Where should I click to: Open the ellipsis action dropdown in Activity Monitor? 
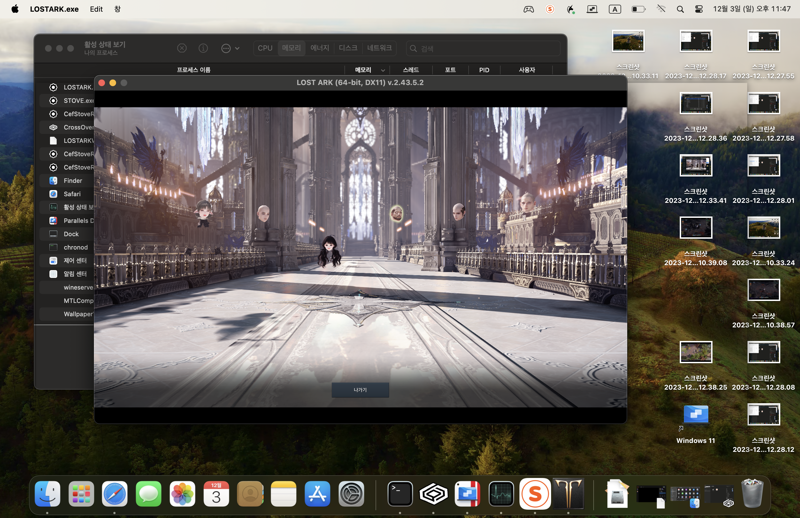point(230,48)
